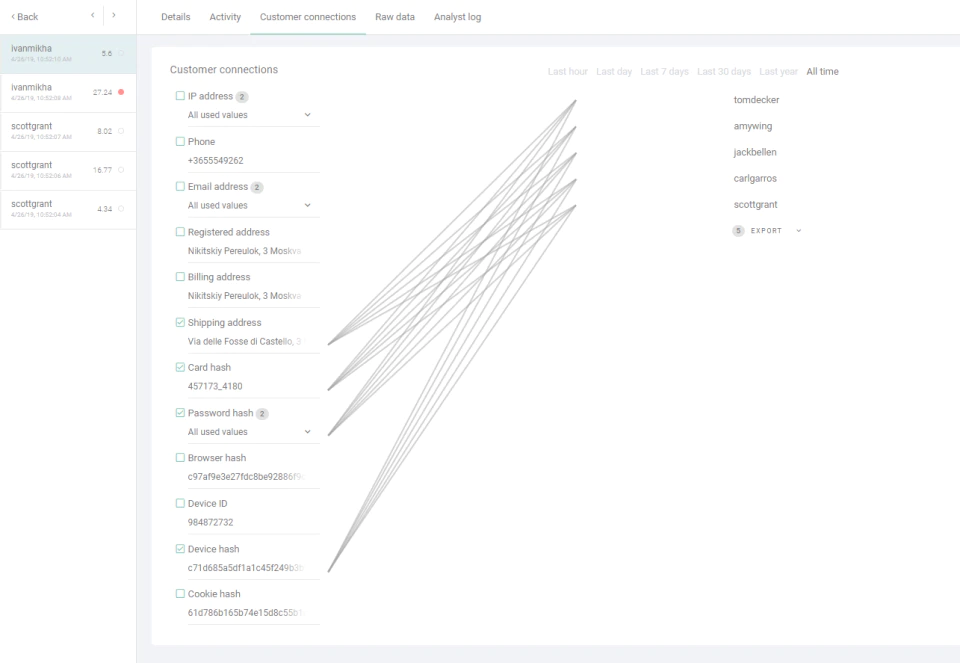
Task: Open the EXPORT dropdown arrow
Action: (798, 231)
